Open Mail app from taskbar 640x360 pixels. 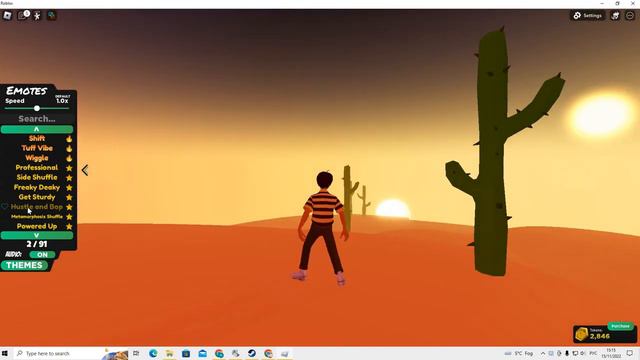pyautogui.click(x=202, y=353)
